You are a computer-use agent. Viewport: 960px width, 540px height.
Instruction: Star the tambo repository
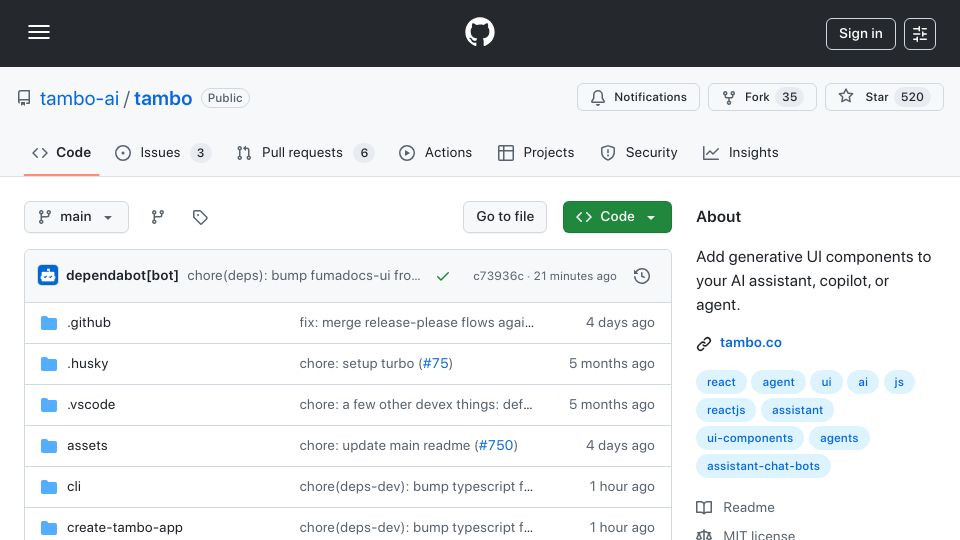click(x=883, y=97)
